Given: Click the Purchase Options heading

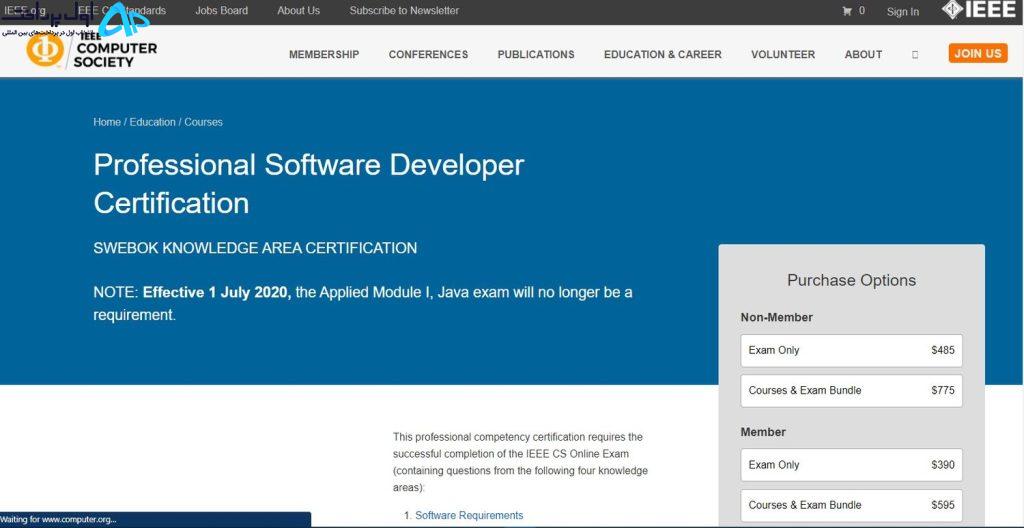Looking at the screenshot, I should [x=852, y=280].
